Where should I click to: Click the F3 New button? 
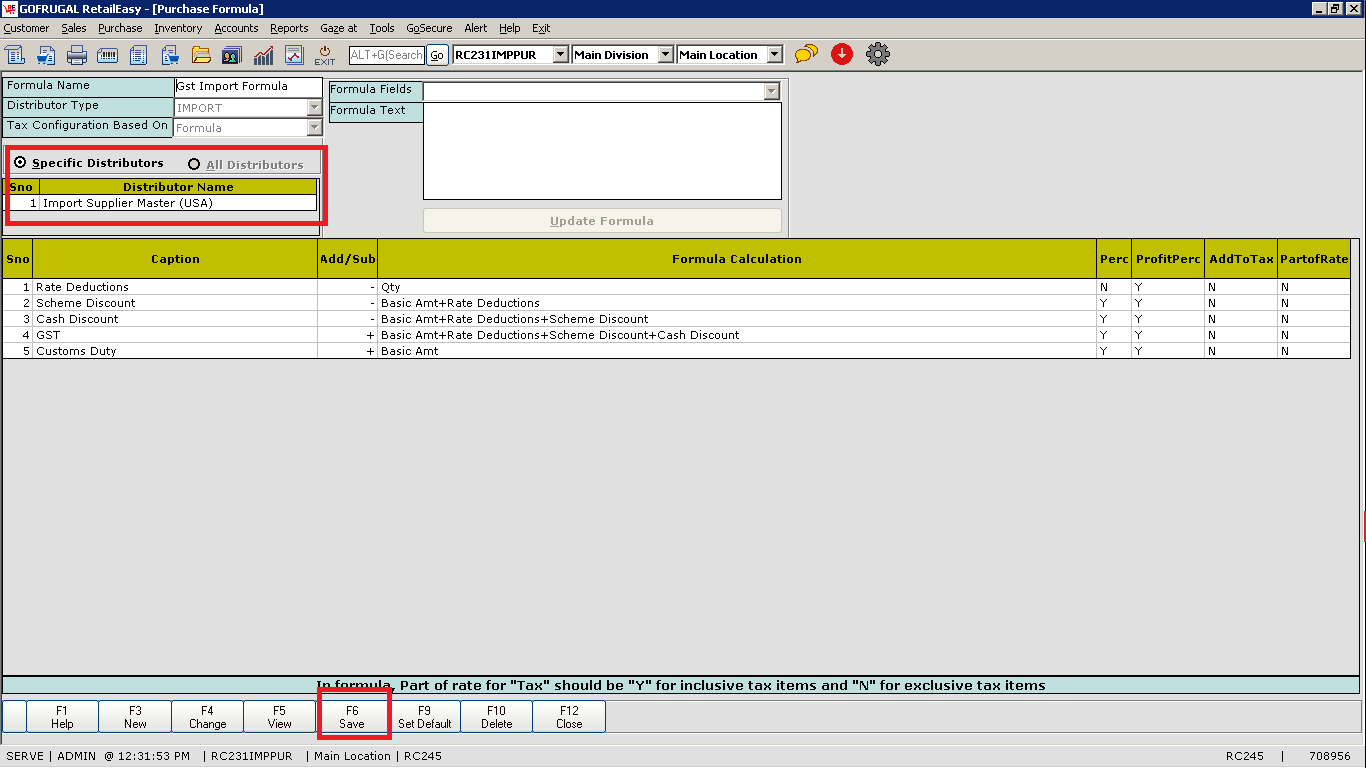[135, 717]
